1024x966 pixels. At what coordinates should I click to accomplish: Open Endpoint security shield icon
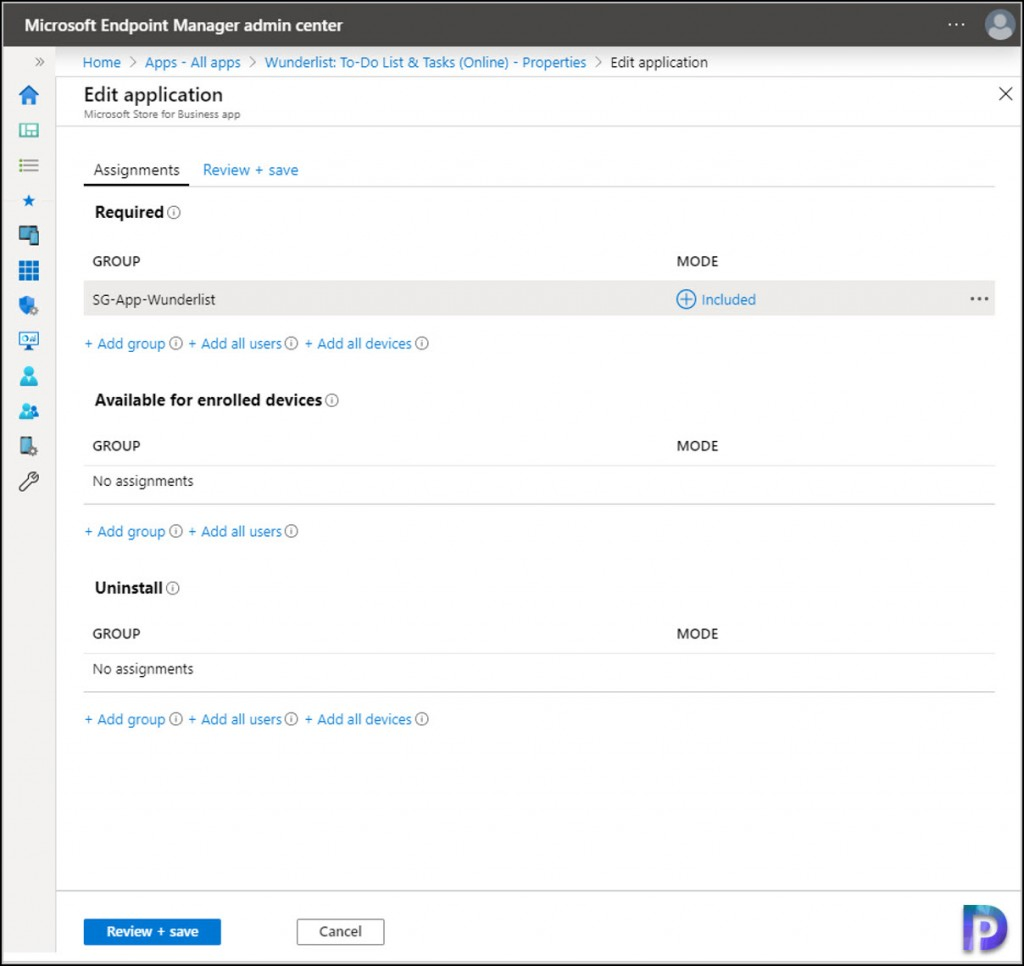click(x=29, y=305)
